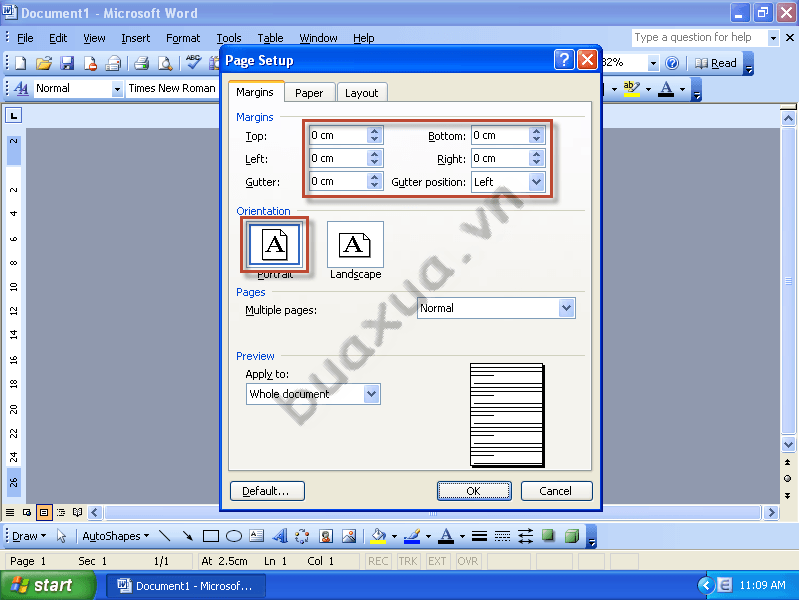The image size is (799, 600).
Task: Click the Styles and Formatting icon
Action: (x=21, y=88)
